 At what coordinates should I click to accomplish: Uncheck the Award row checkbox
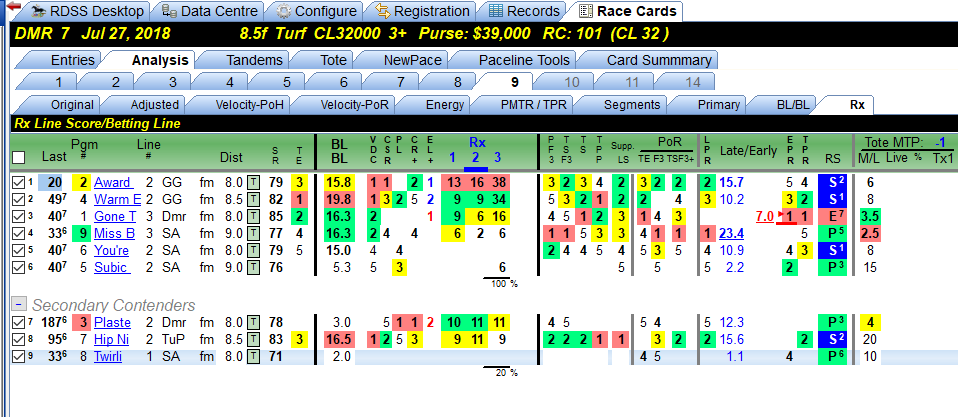(19, 182)
